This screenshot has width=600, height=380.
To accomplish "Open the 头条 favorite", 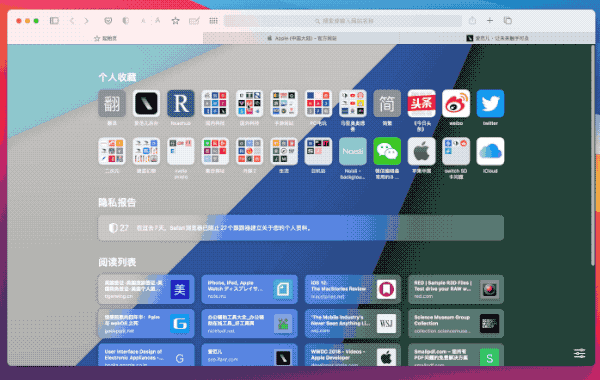I will 421,103.
